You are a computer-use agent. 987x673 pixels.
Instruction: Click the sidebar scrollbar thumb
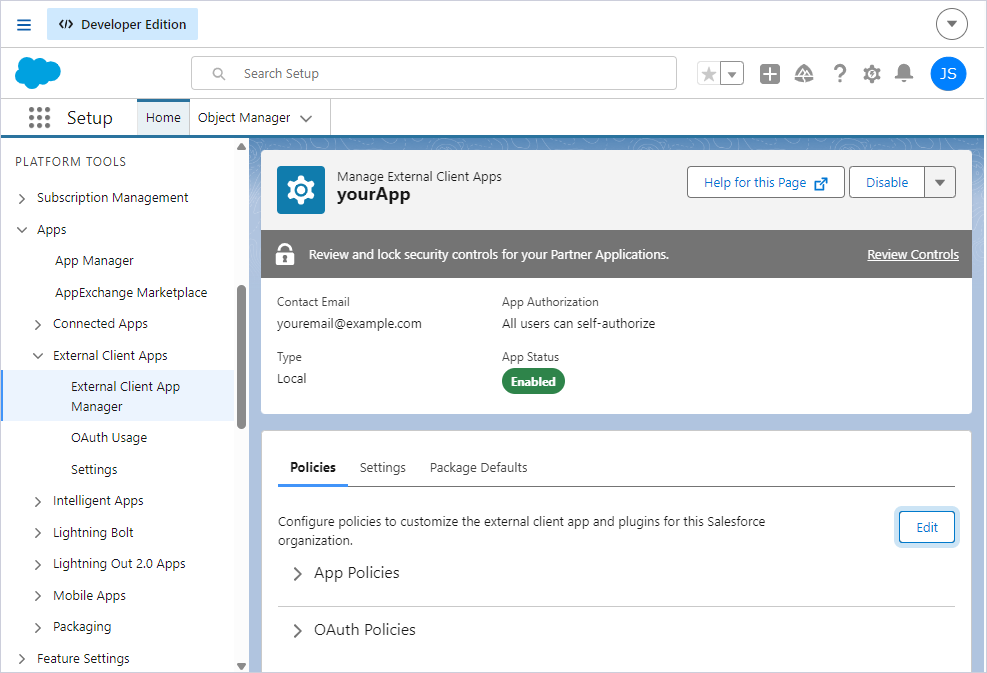241,357
